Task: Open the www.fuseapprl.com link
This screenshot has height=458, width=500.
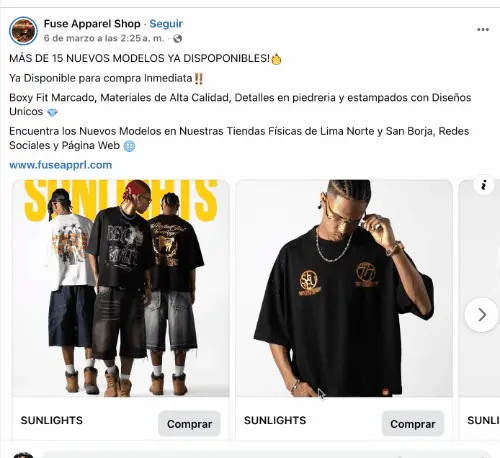Action: pyautogui.click(x=60, y=165)
